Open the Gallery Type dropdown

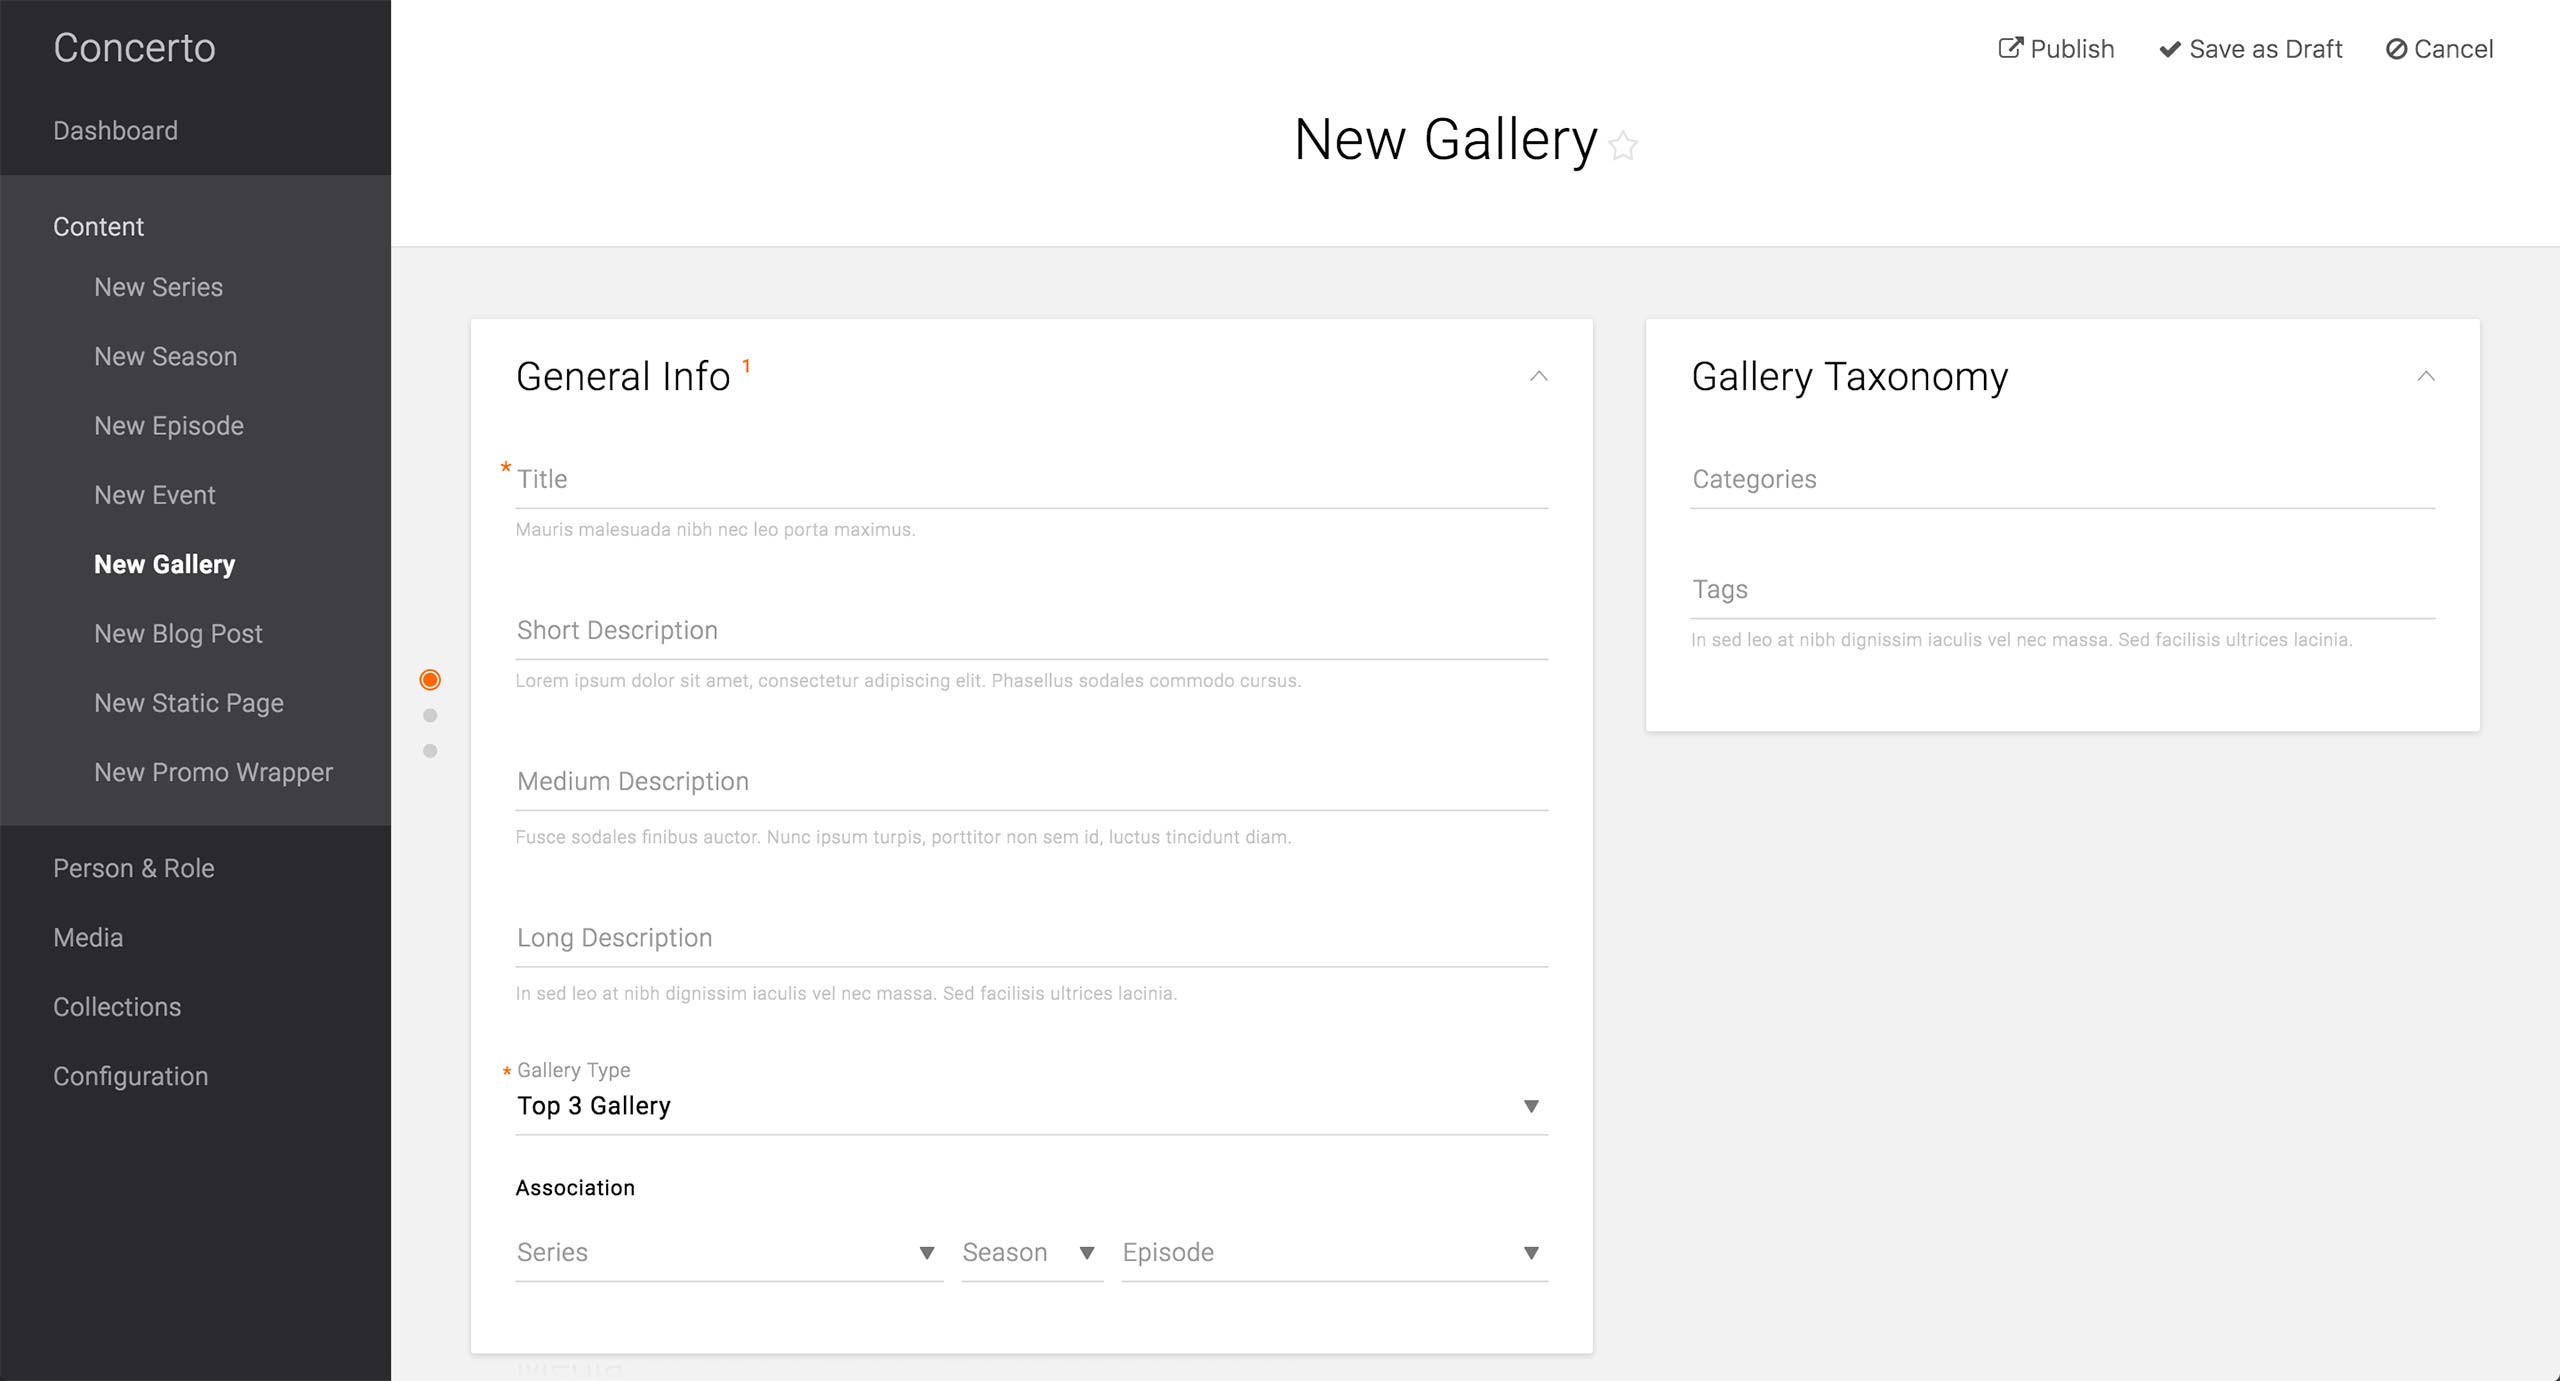[1030, 1106]
